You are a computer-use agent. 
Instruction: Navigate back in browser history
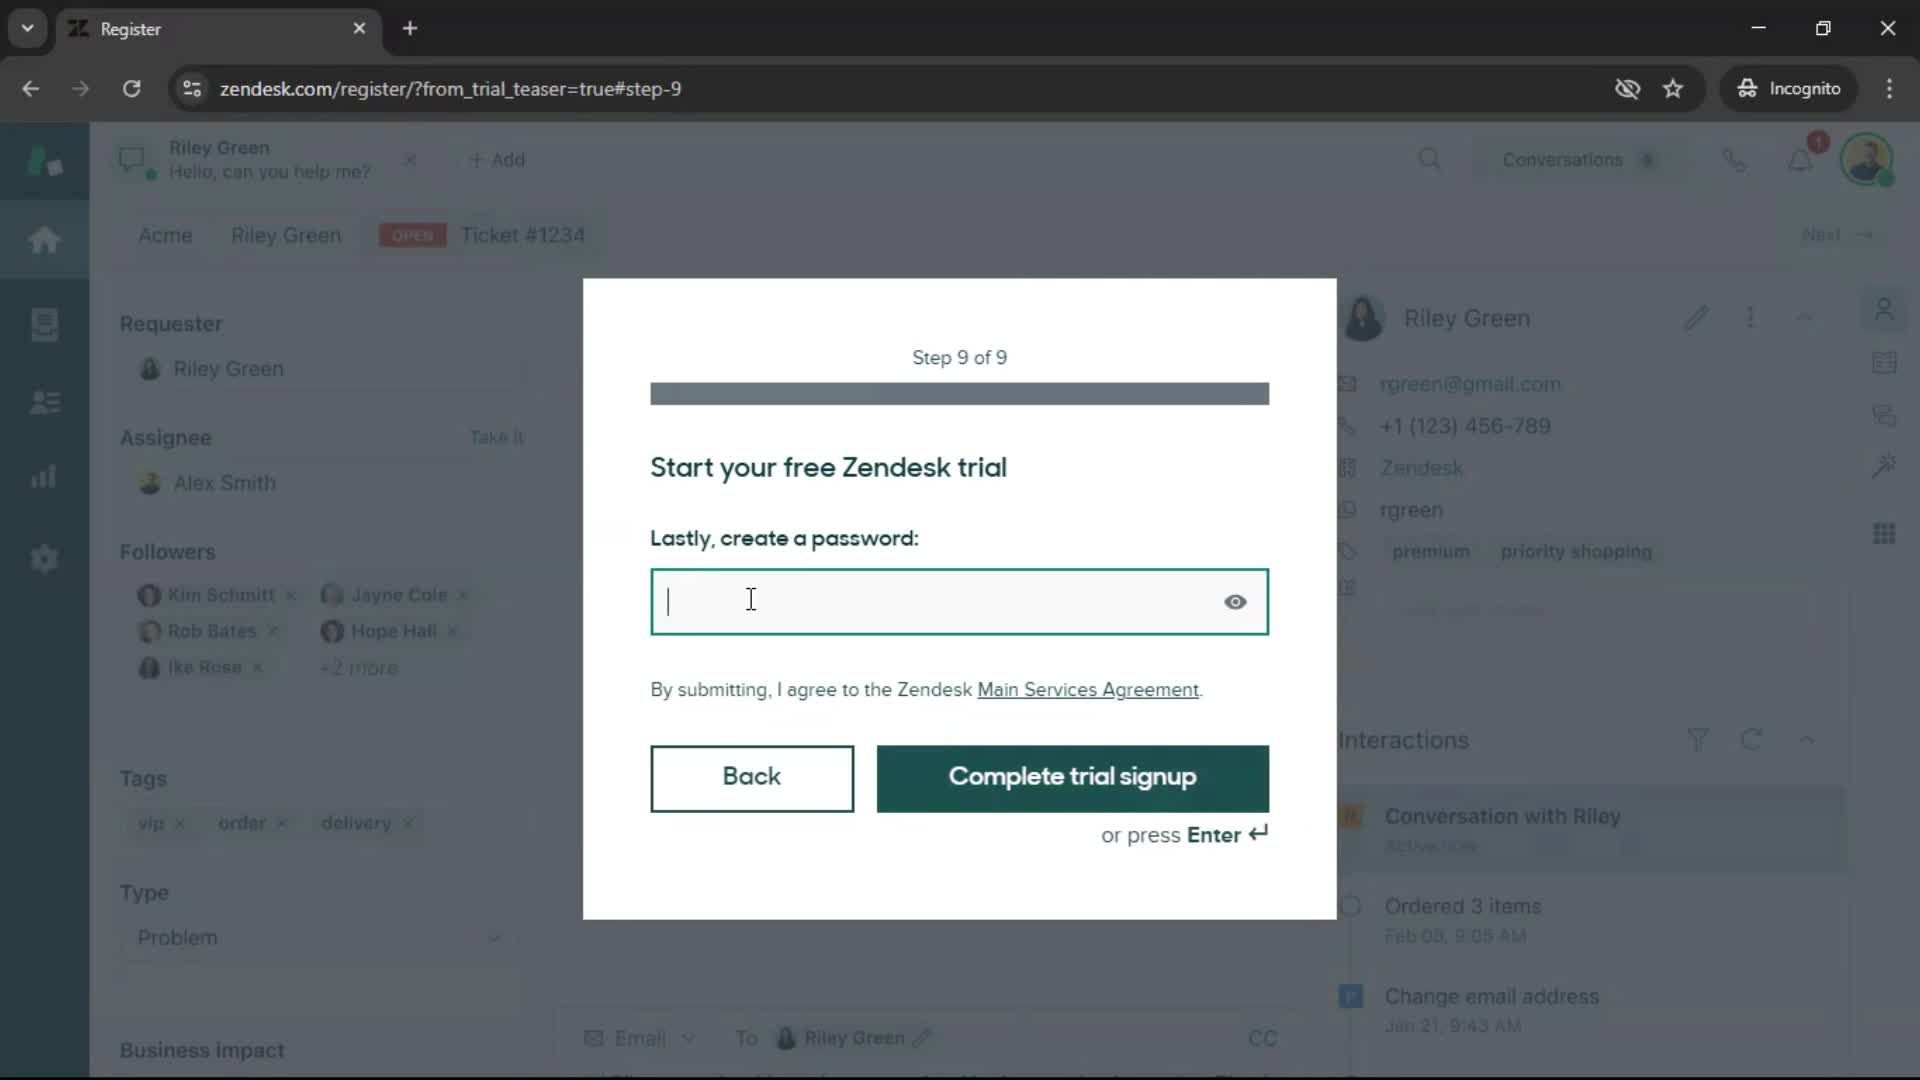point(31,89)
